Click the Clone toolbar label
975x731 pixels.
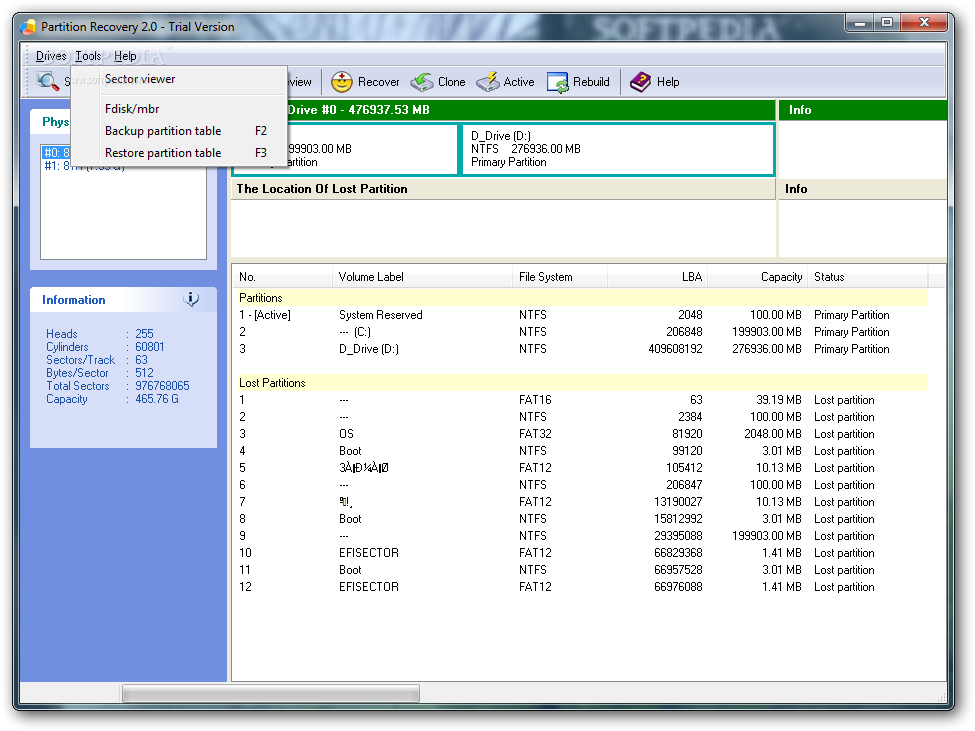451,82
